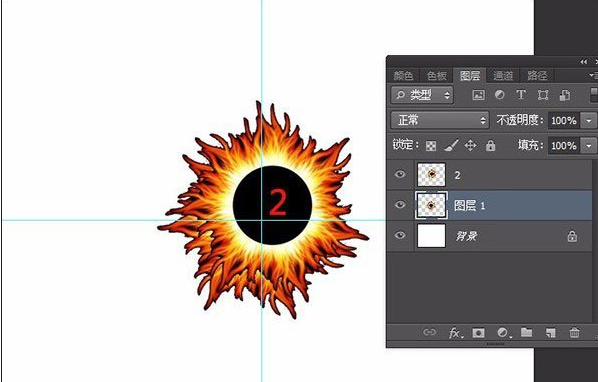Lock image pixels brush icon
Screen dimensions: 598x382
coord(451,145)
